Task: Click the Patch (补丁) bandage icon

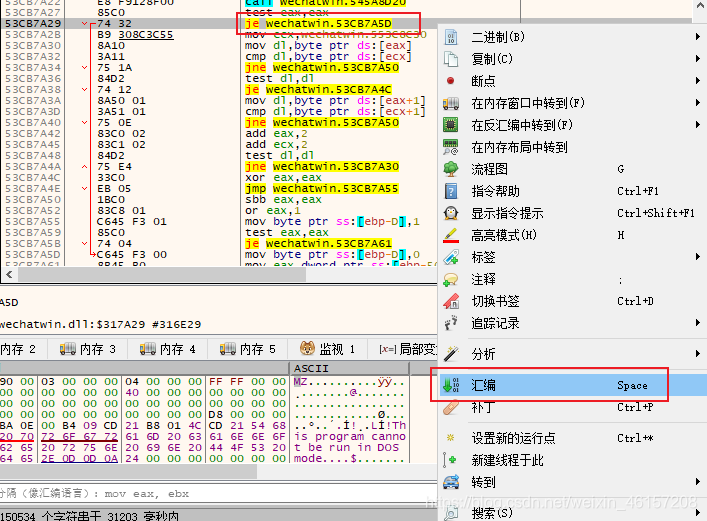Action: (450, 407)
